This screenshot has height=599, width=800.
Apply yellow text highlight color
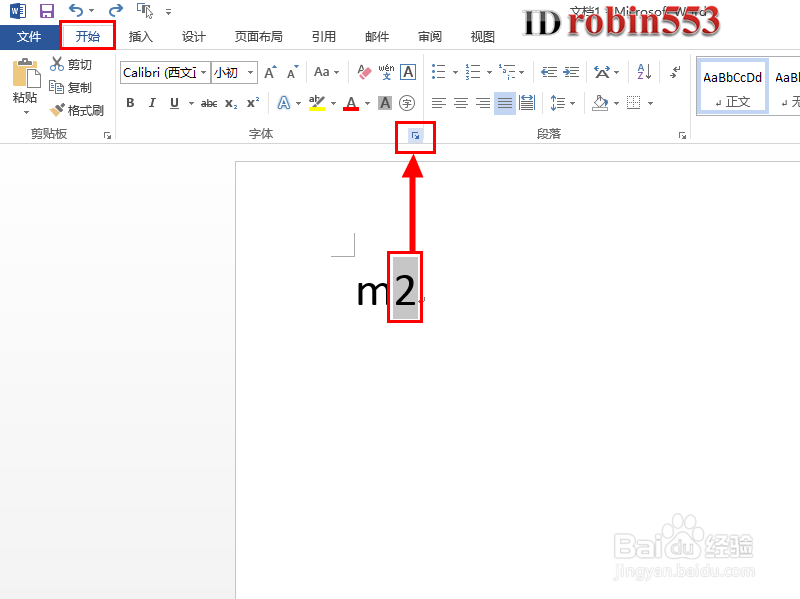pos(317,103)
